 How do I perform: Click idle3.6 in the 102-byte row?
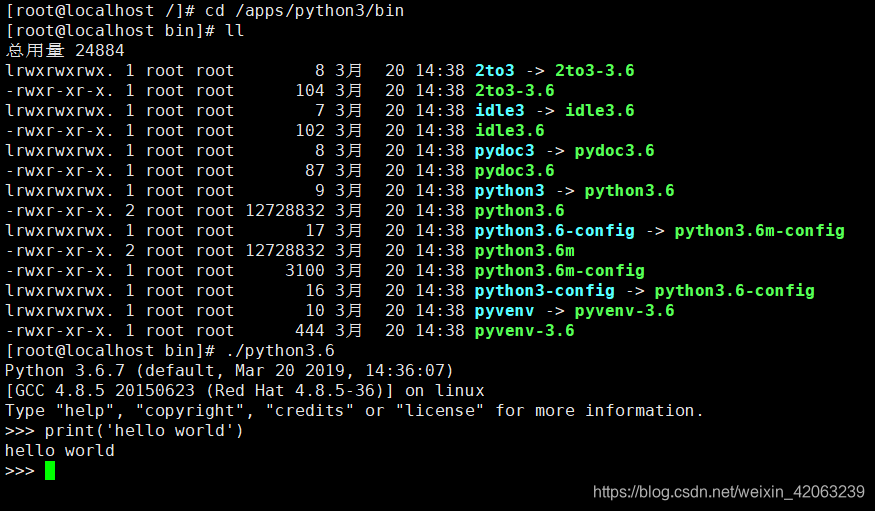509,131
